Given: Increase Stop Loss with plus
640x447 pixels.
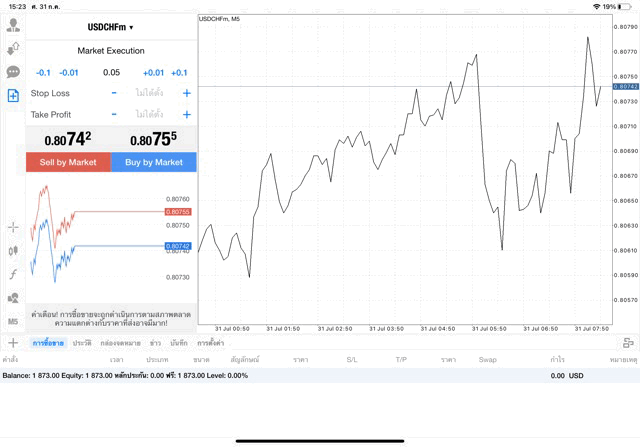Looking at the screenshot, I should coord(187,93).
